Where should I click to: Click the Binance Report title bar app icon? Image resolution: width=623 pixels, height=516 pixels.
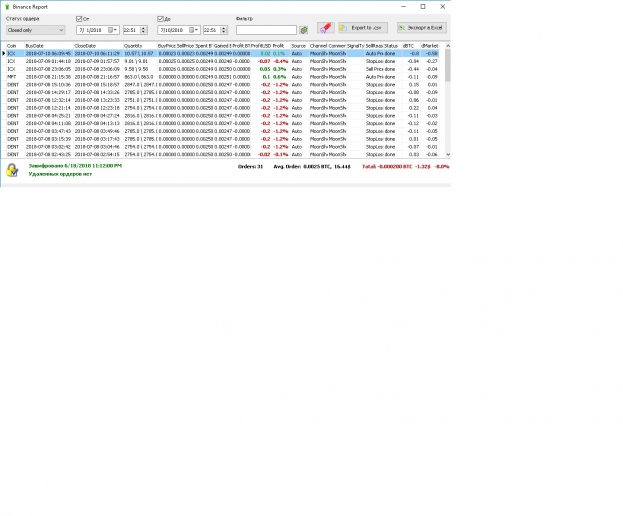[7, 7]
